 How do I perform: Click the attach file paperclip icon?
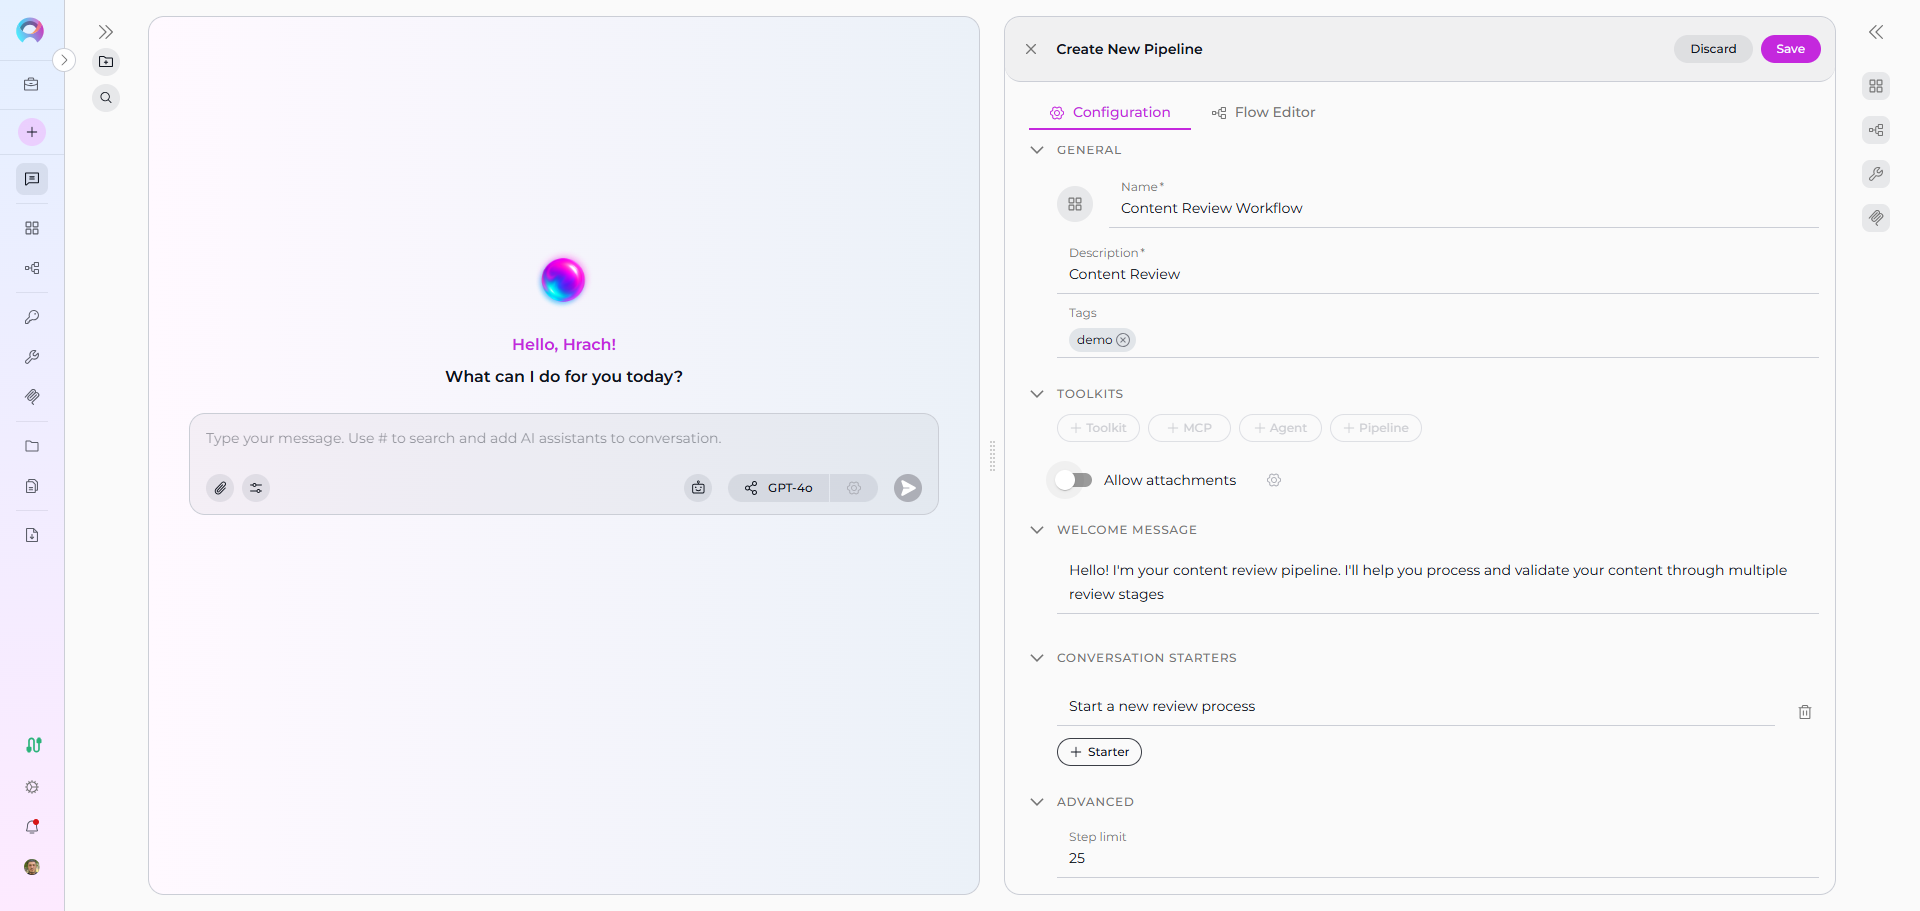tap(220, 488)
